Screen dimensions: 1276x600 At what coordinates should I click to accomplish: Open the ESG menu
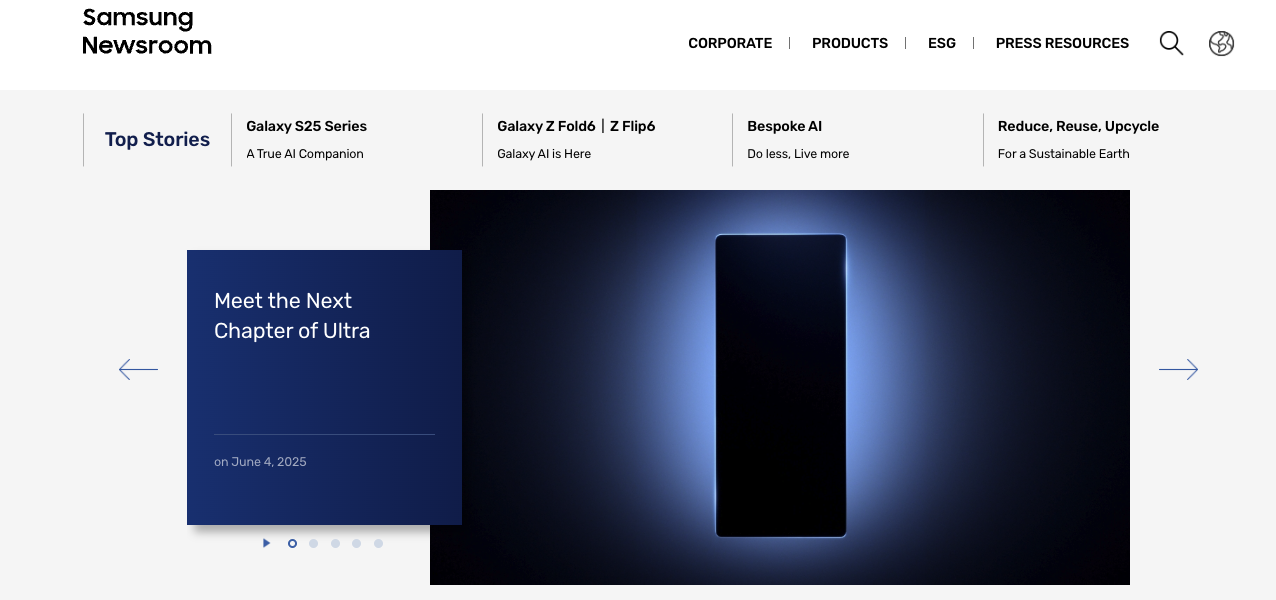(x=942, y=43)
